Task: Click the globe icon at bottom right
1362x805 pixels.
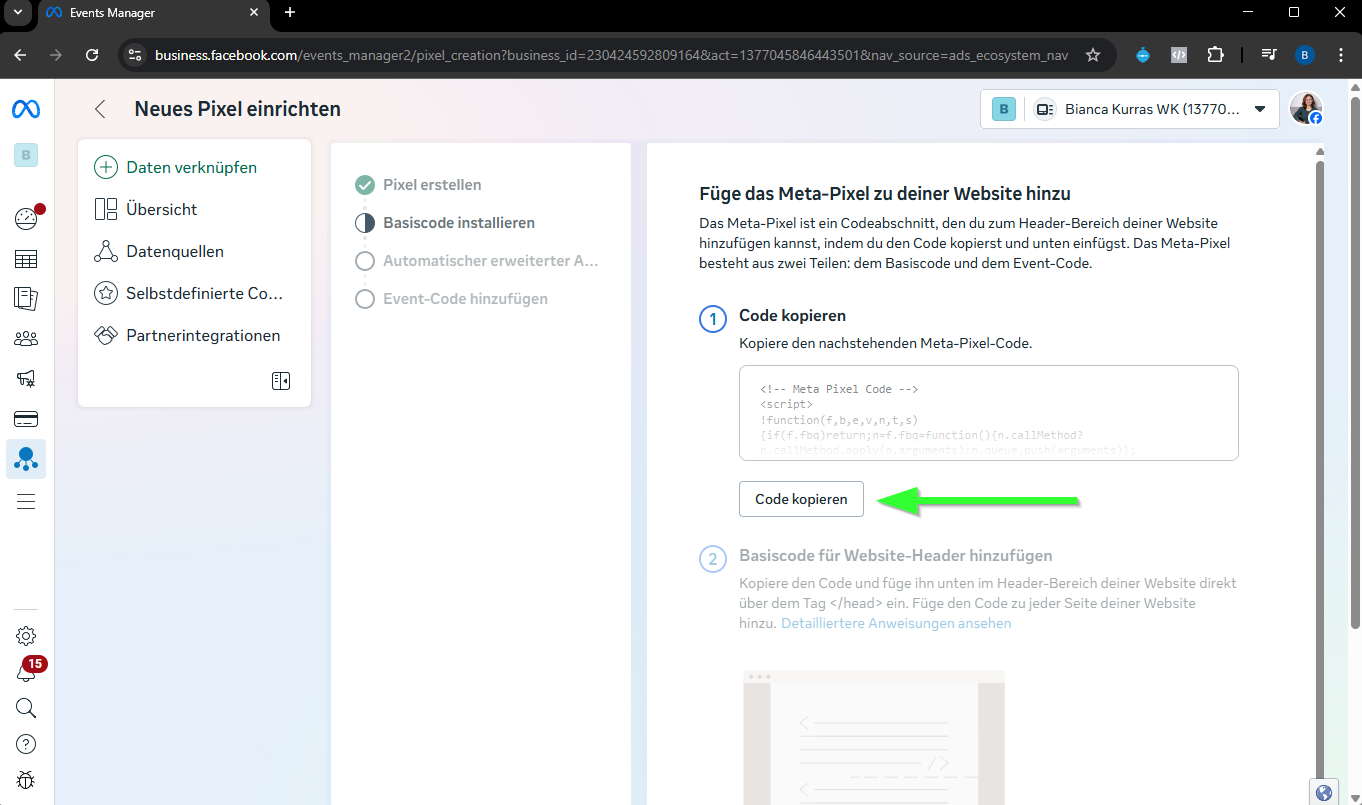Action: click(1325, 793)
